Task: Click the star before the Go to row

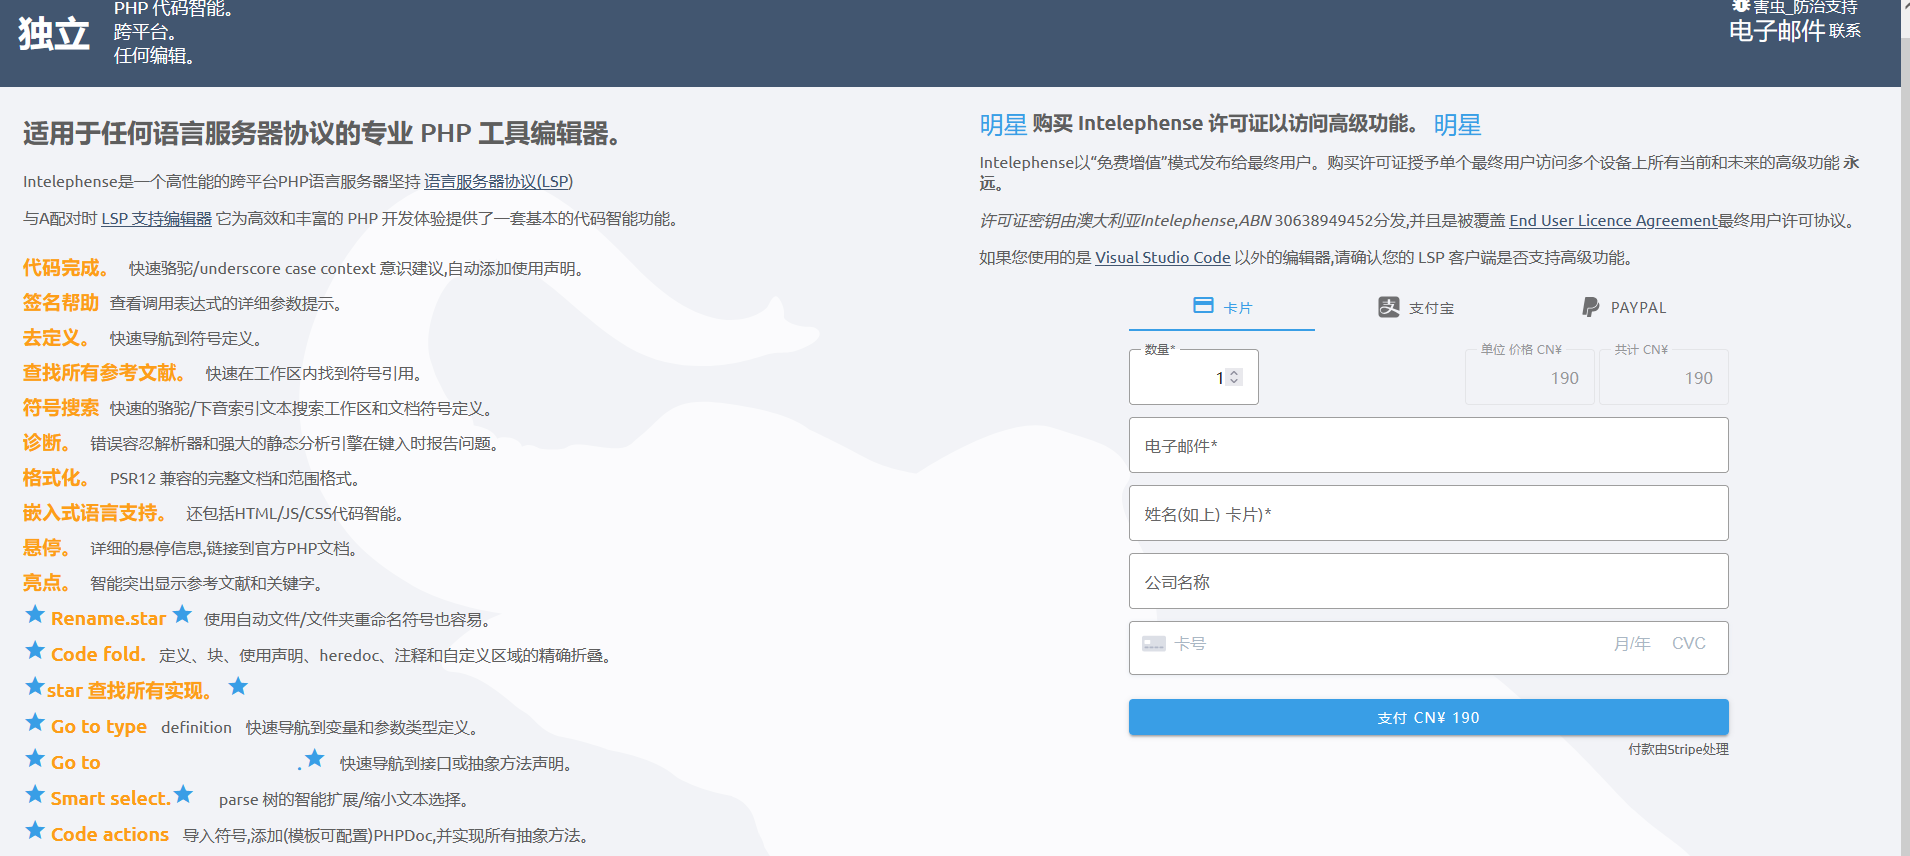Action: [35, 759]
